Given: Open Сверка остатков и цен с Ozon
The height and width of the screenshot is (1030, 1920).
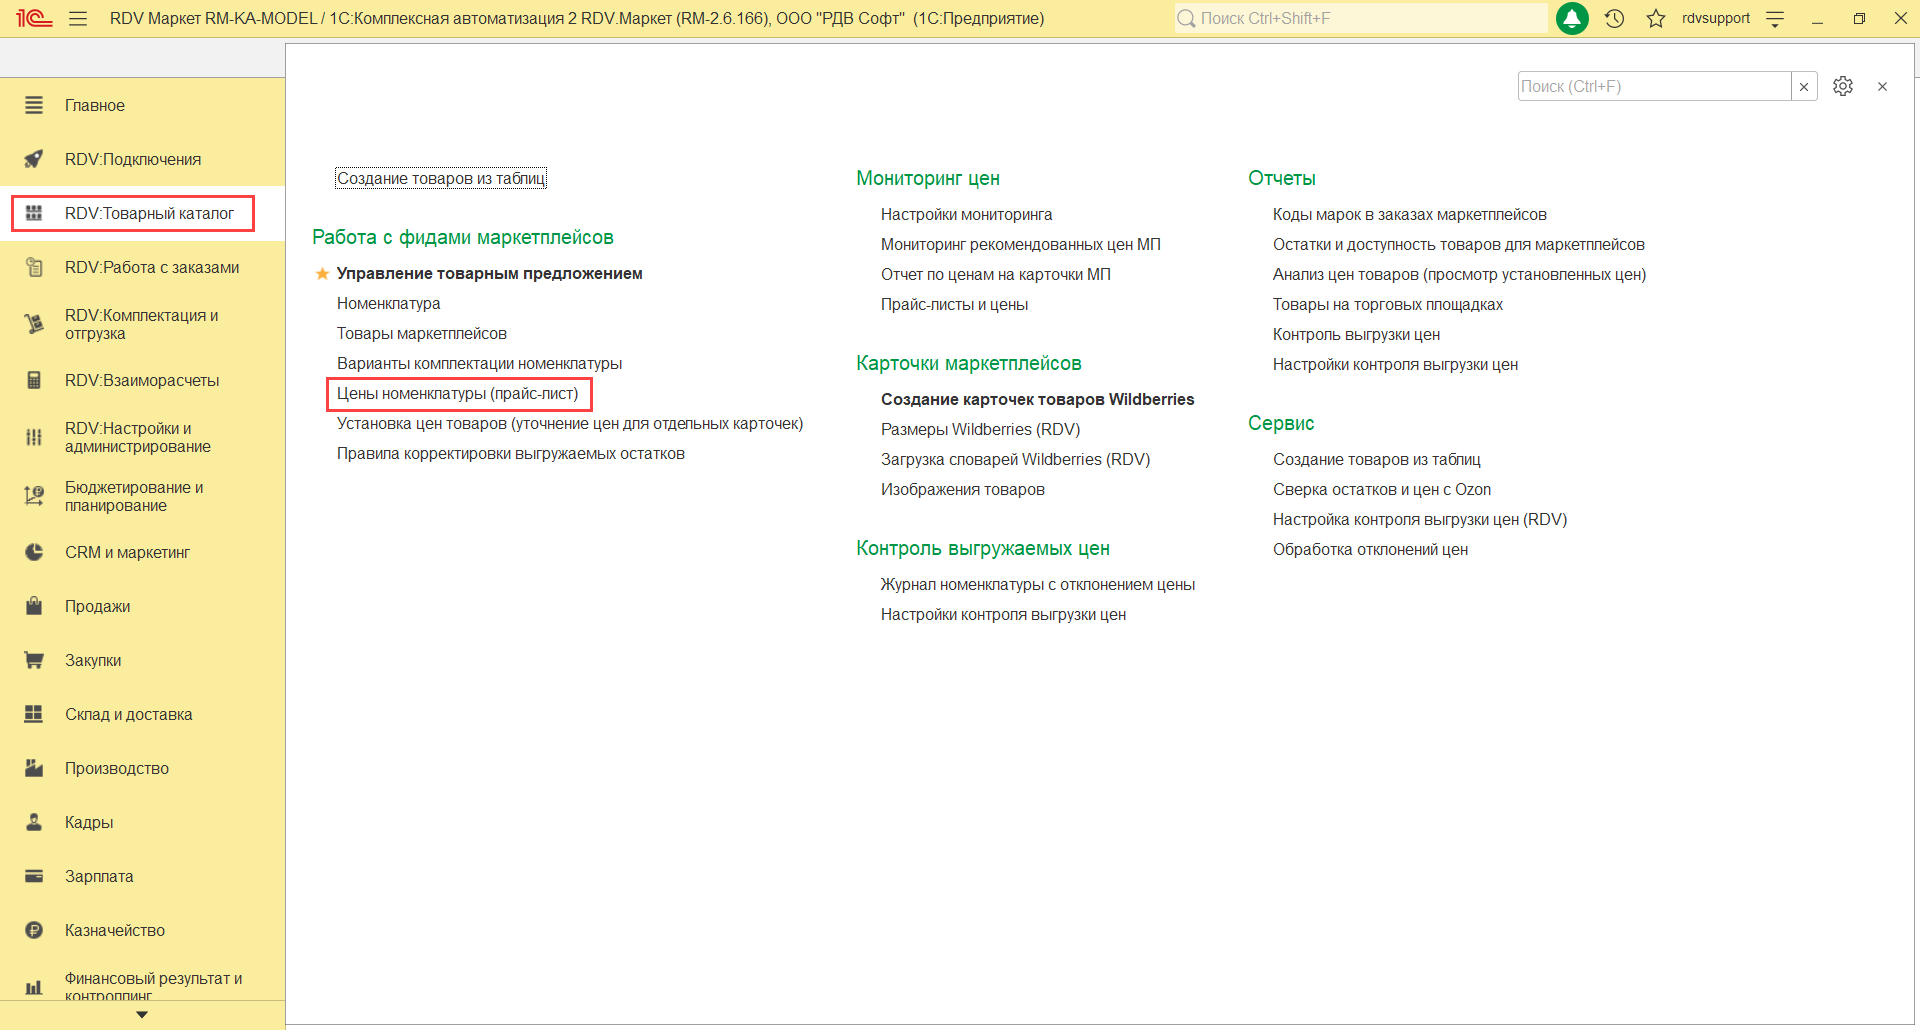Looking at the screenshot, I should click(1381, 489).
